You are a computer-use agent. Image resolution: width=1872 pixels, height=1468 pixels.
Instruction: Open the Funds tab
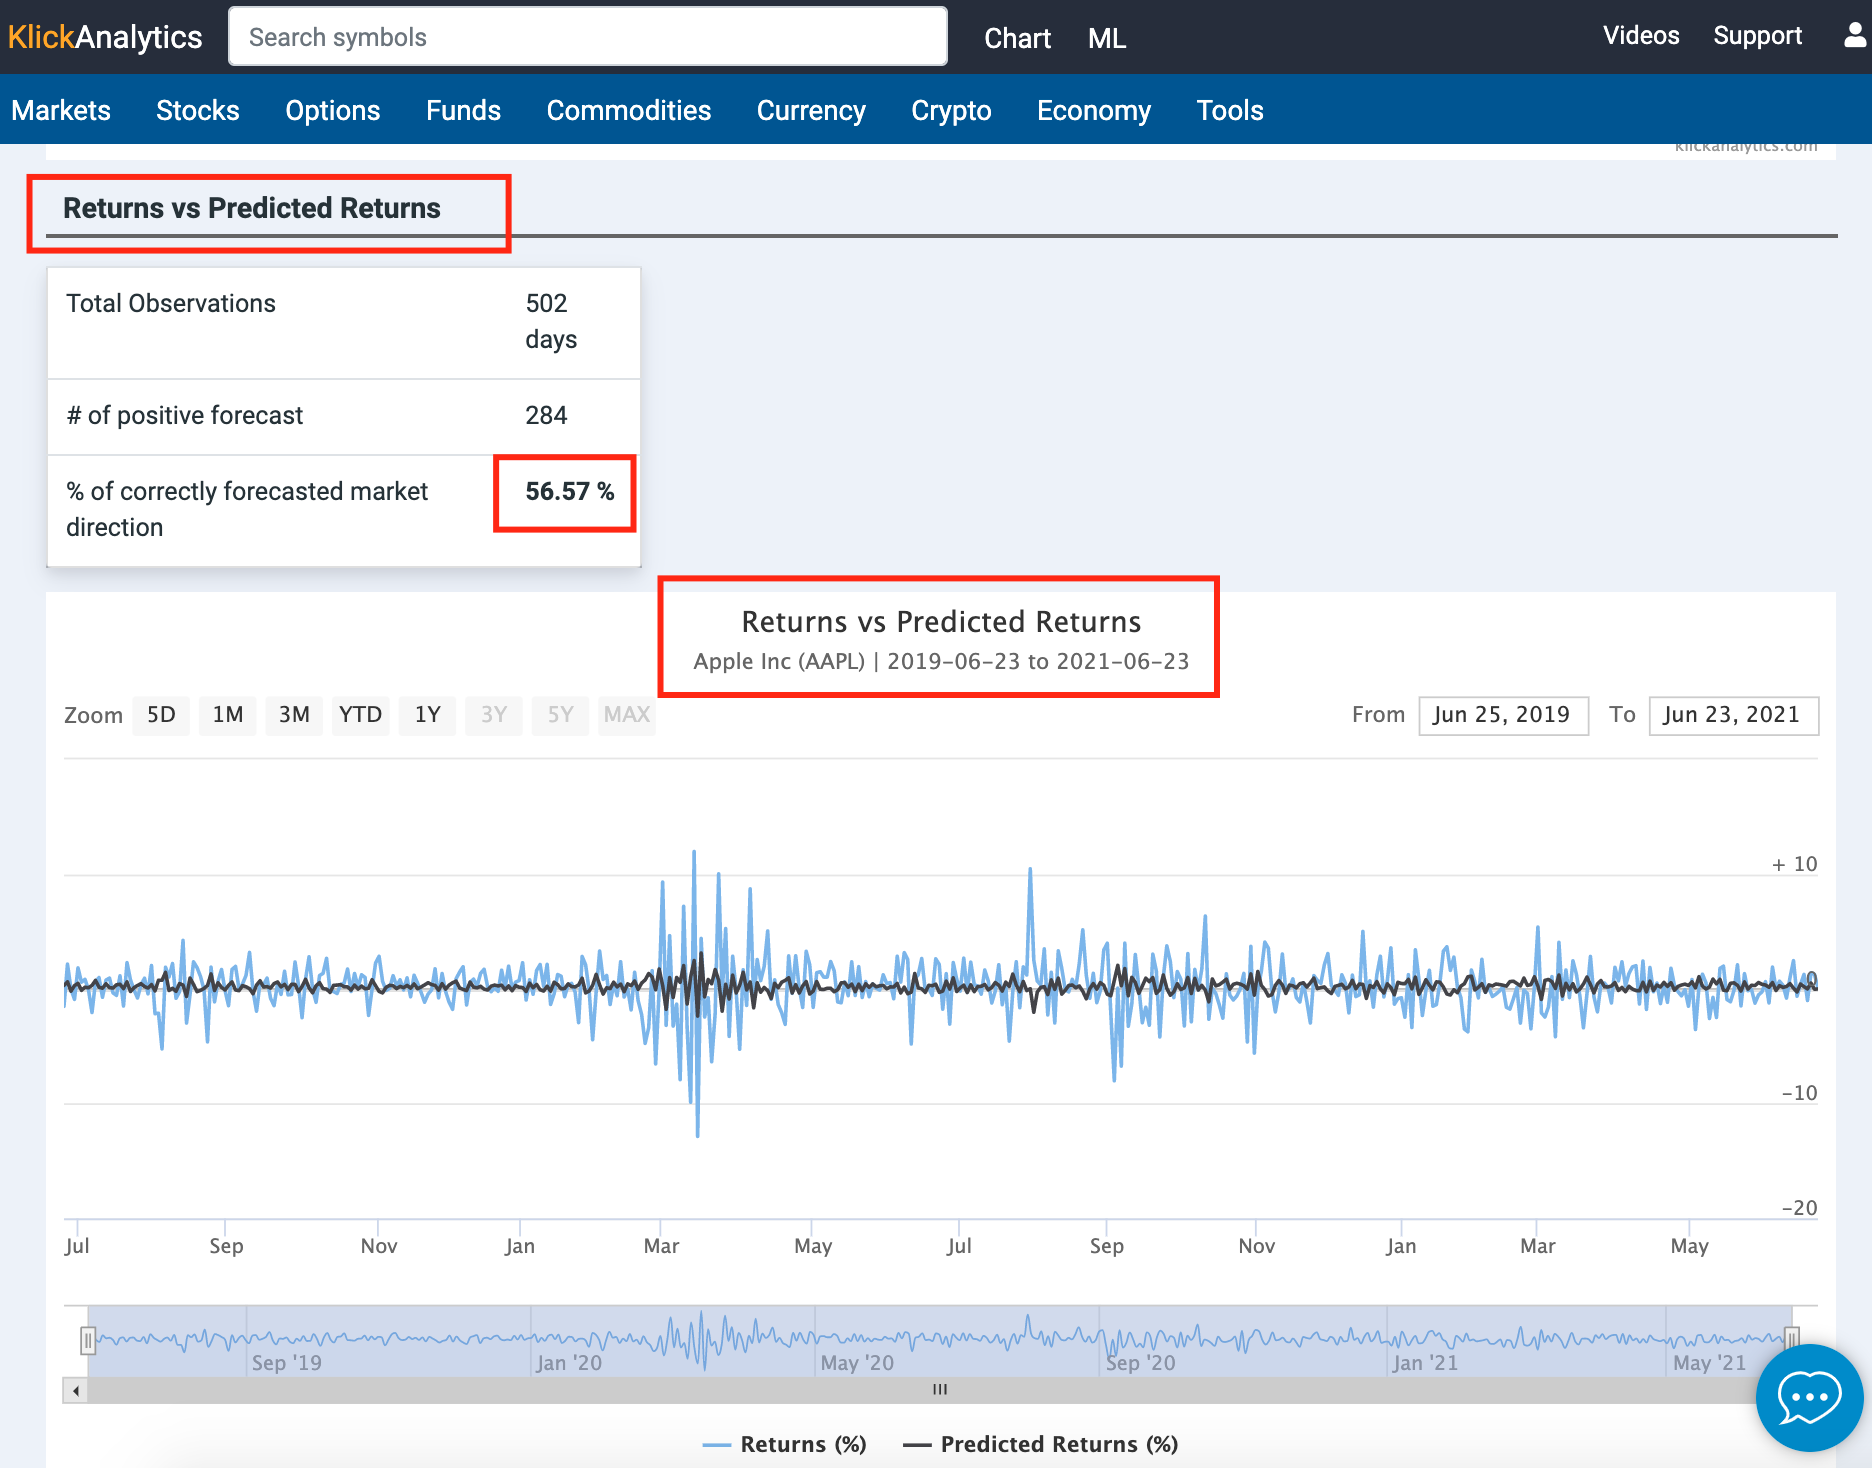tap(463, 110)
